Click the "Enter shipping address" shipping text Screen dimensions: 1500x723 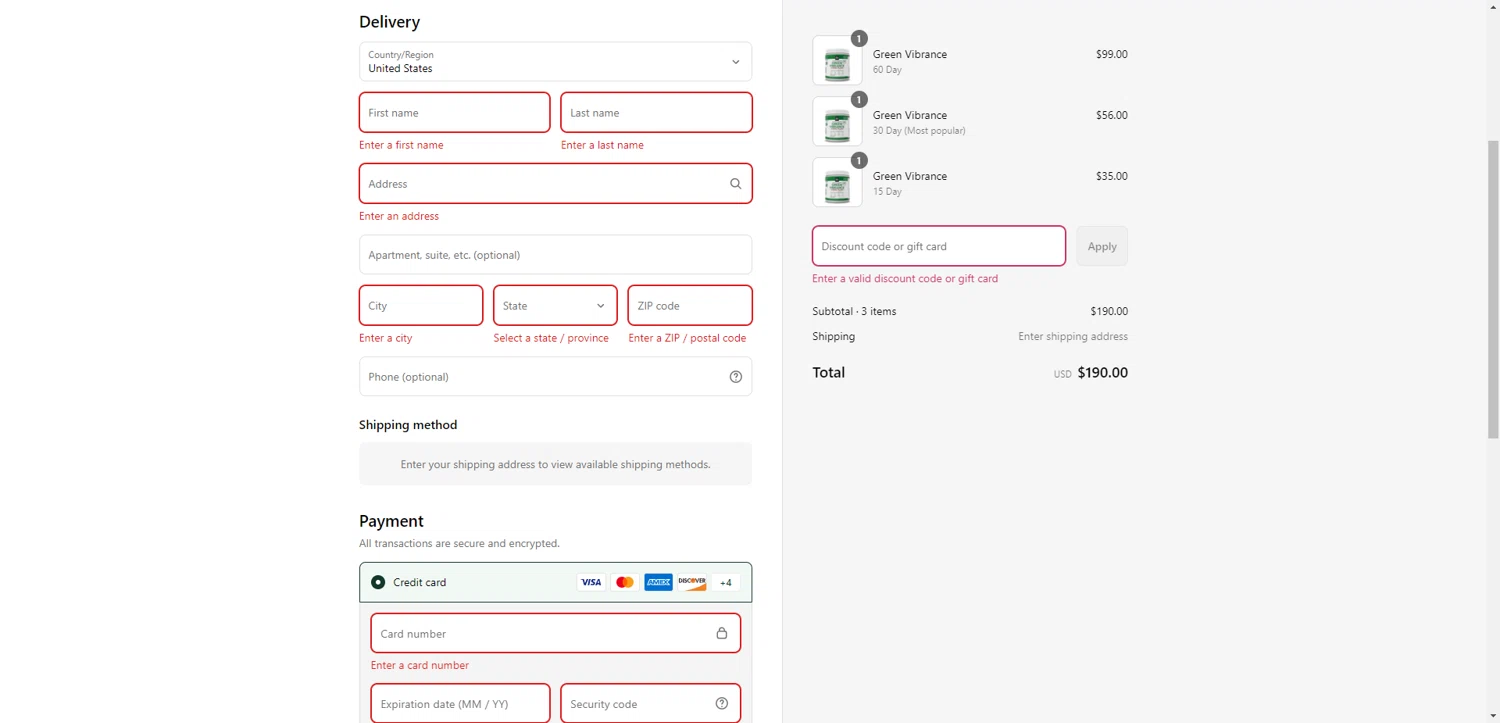[x=1073, y=337]
